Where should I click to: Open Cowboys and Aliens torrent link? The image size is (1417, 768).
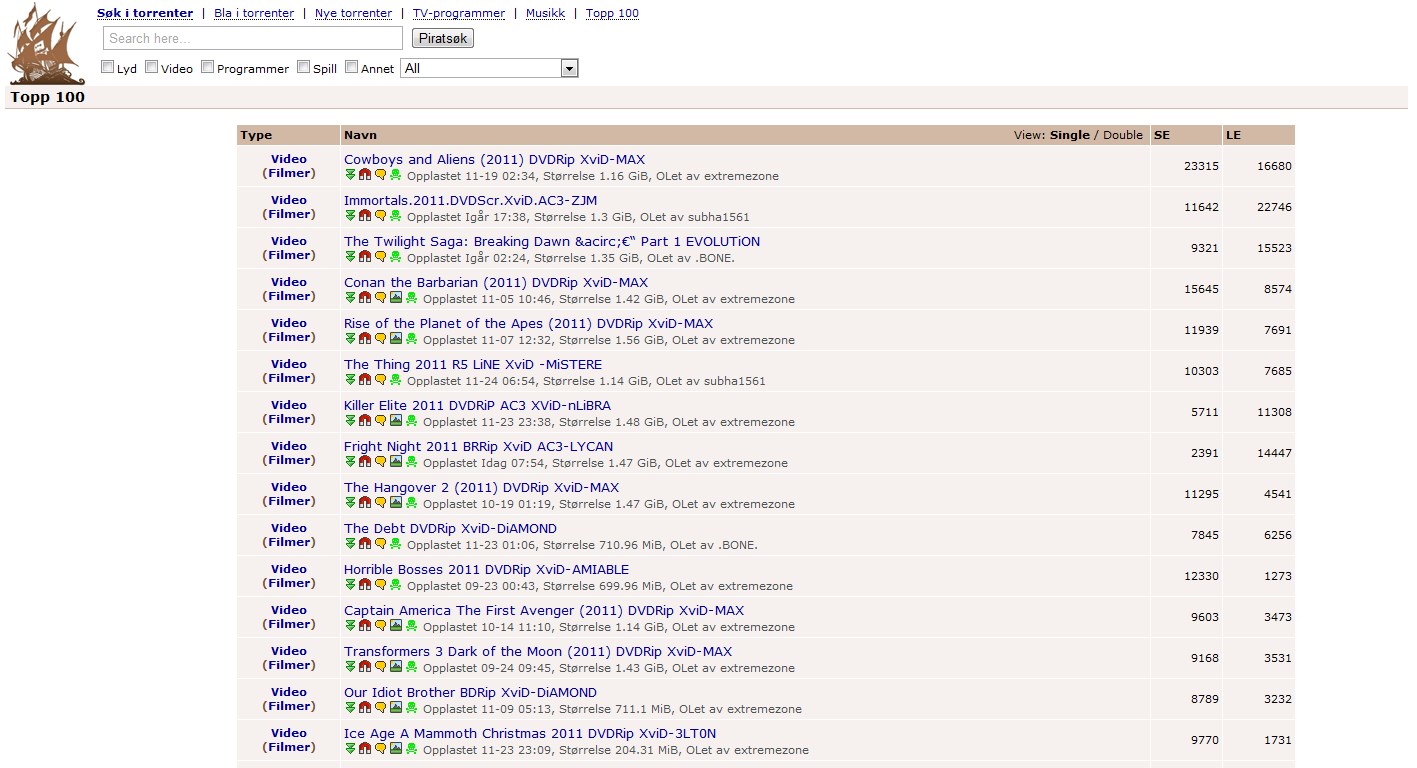pos(494,159)
